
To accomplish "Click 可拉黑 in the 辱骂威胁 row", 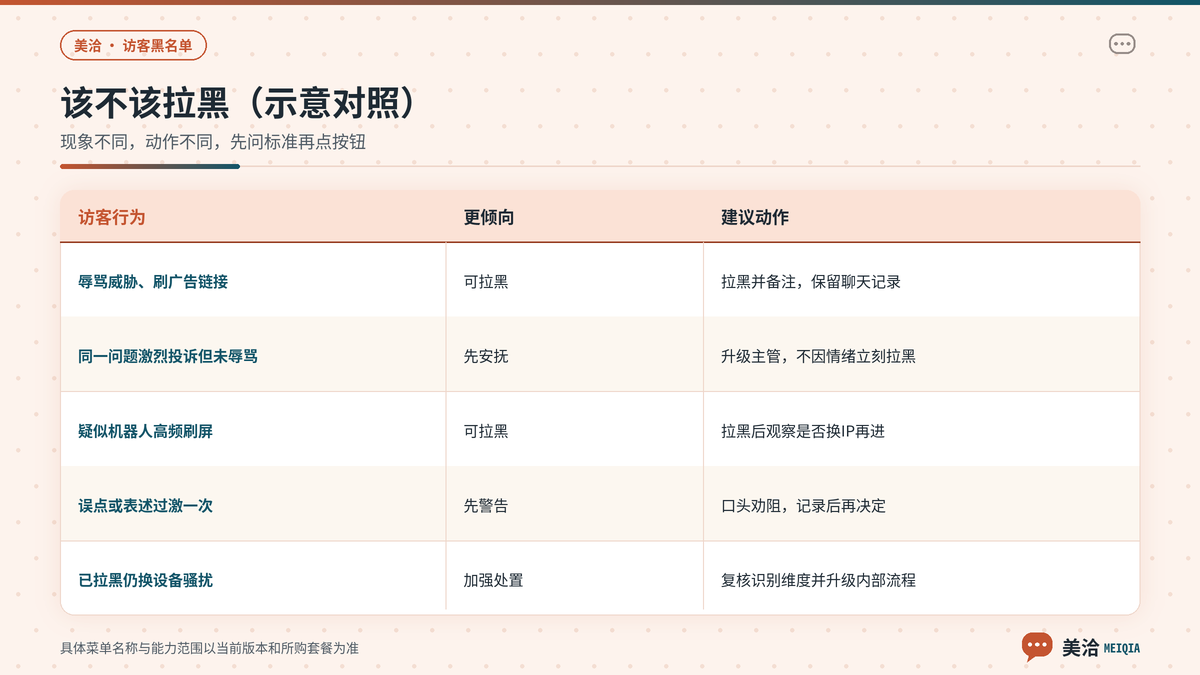I will click(x=486, y=282).
